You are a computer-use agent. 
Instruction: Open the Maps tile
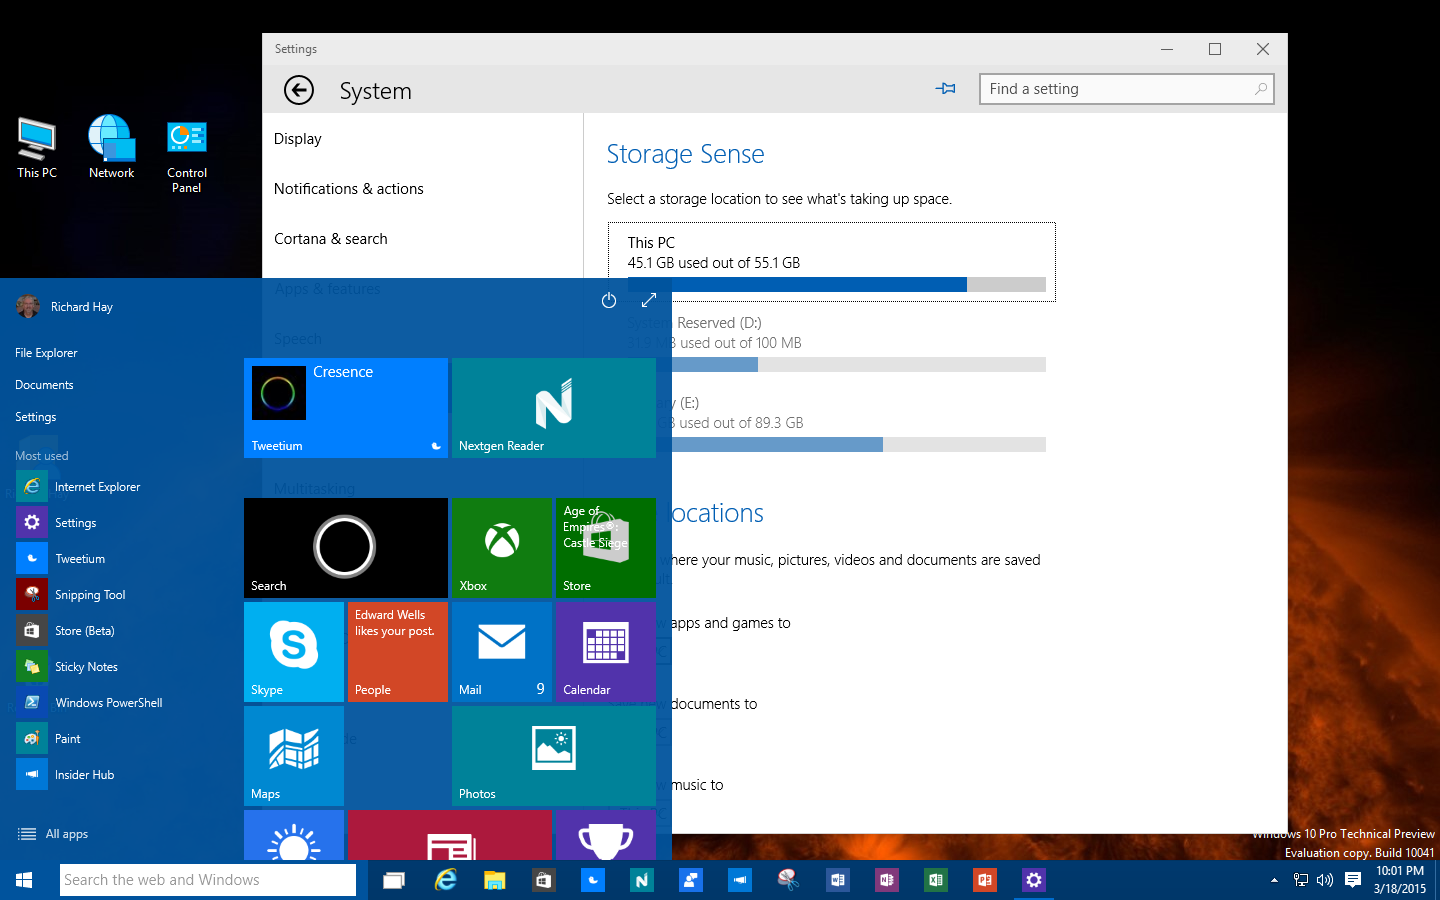point(293,756)
